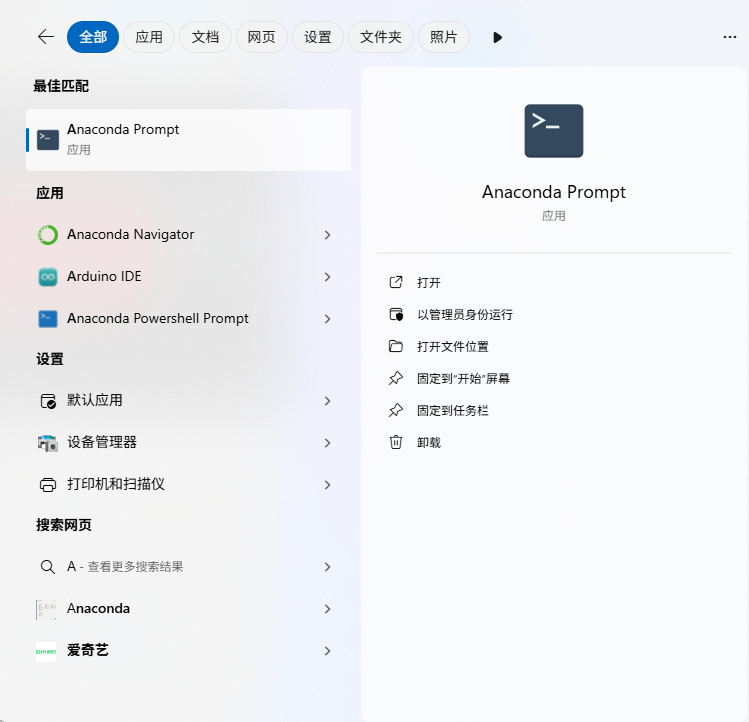Click the Anaconda Prompt terminal icon in best match

point(48,140)
